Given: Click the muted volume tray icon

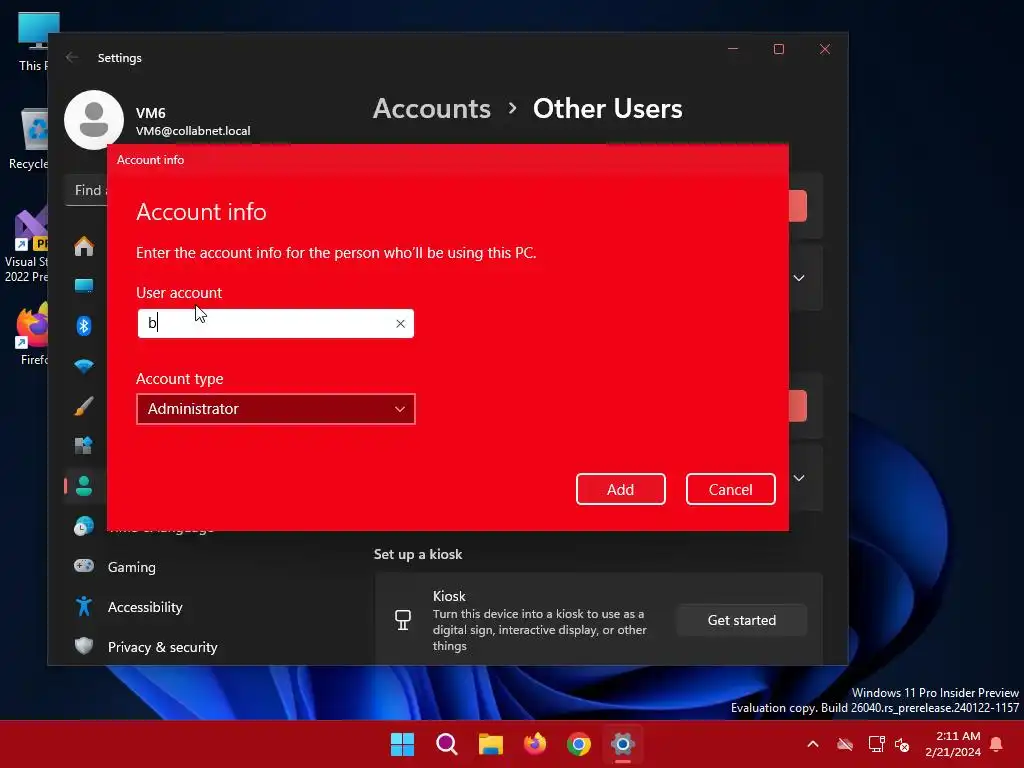Looking at the screenshot, I should click(902, 744).
